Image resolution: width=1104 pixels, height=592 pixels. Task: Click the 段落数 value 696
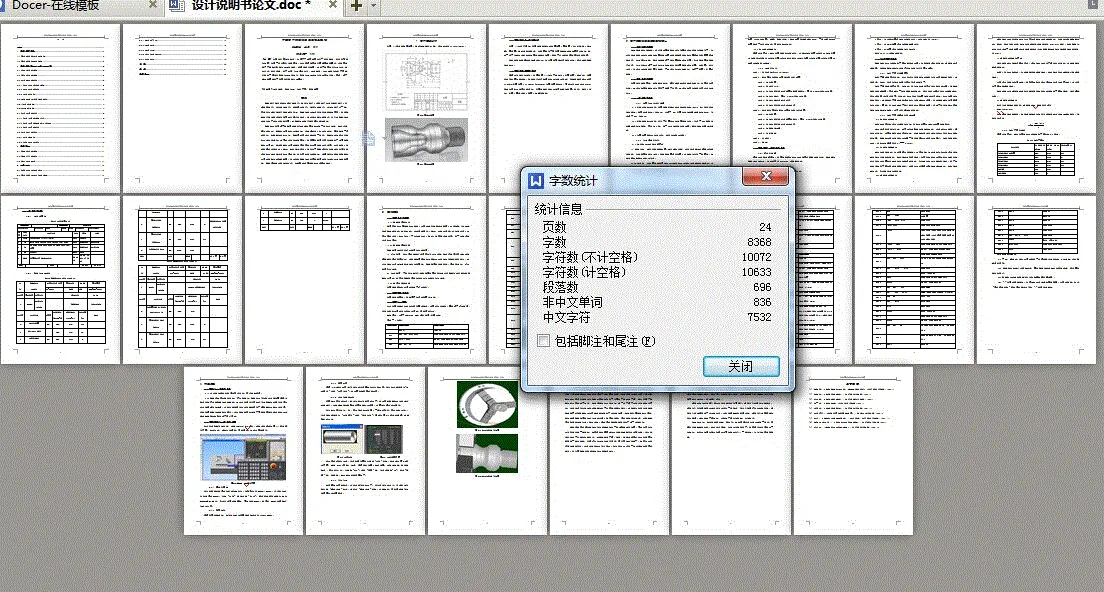pos(762,287)
